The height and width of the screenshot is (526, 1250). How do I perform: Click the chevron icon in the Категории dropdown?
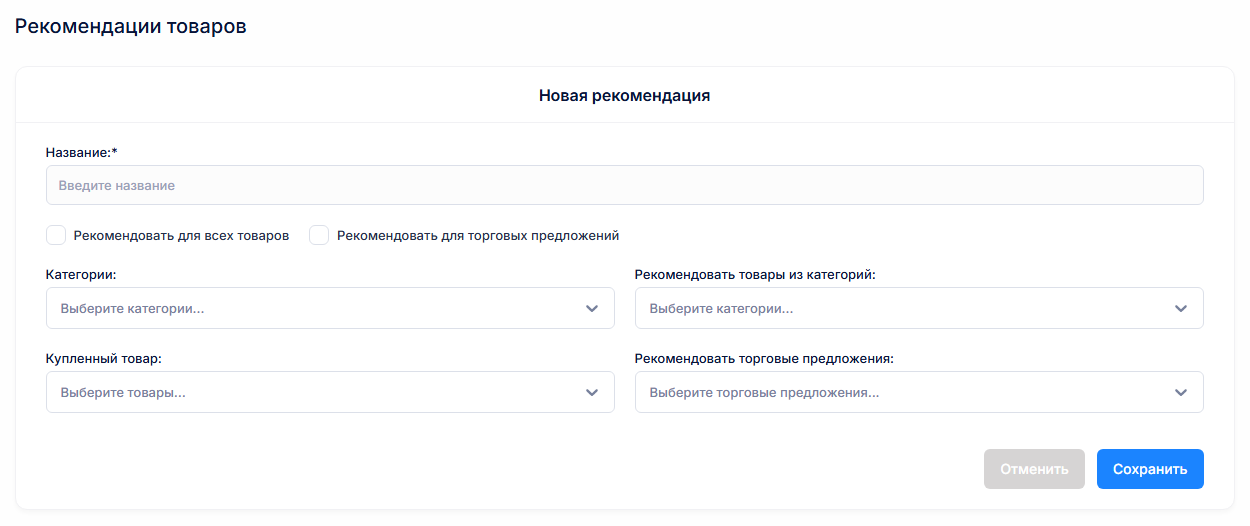tap(591, 309)
